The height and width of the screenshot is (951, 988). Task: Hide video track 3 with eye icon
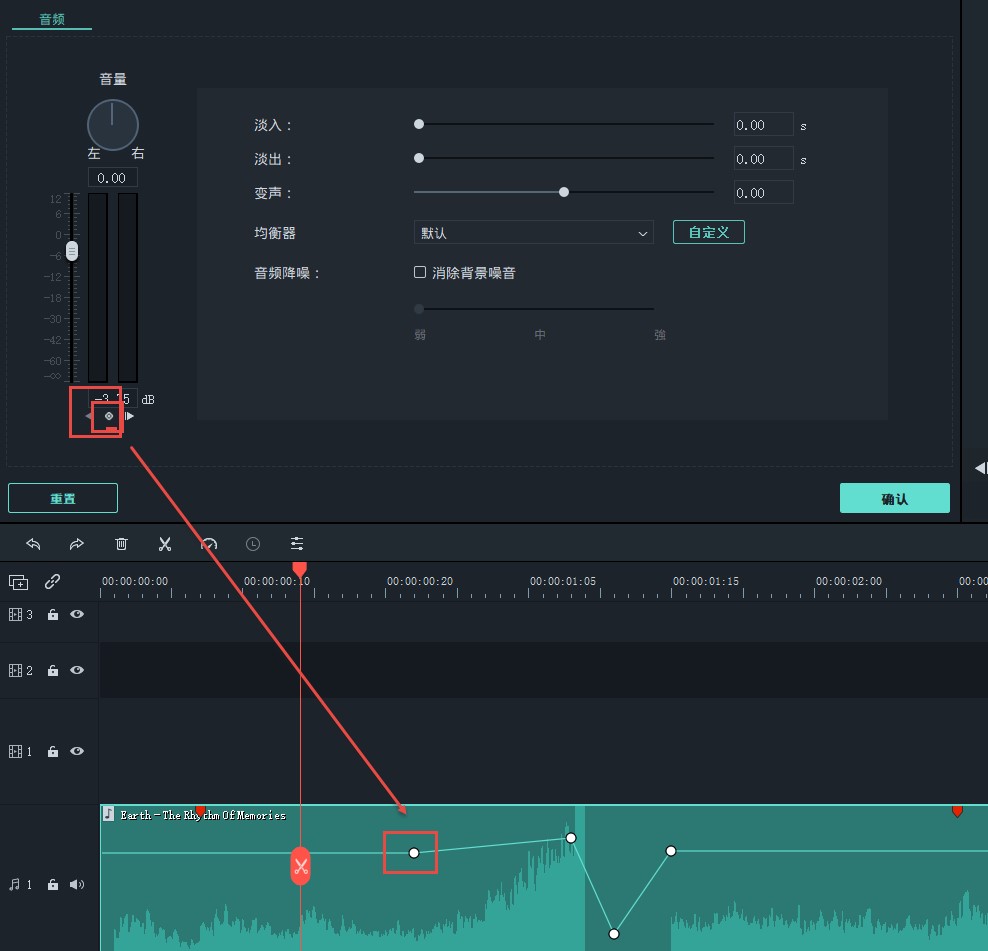(77, 615)
